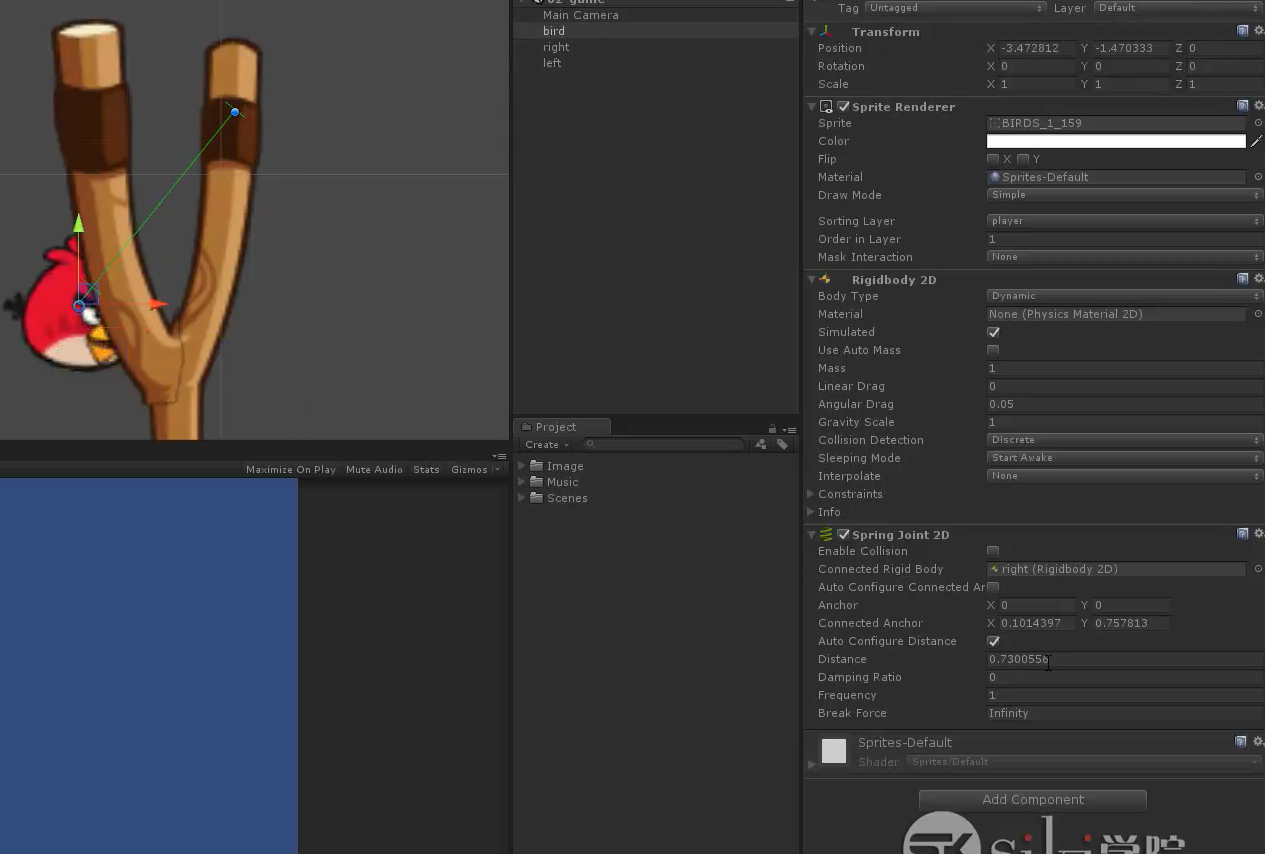Viewport: 1265px width, 854px height.
Task: Switch to the Project tab
Action: tap(556, 427)
